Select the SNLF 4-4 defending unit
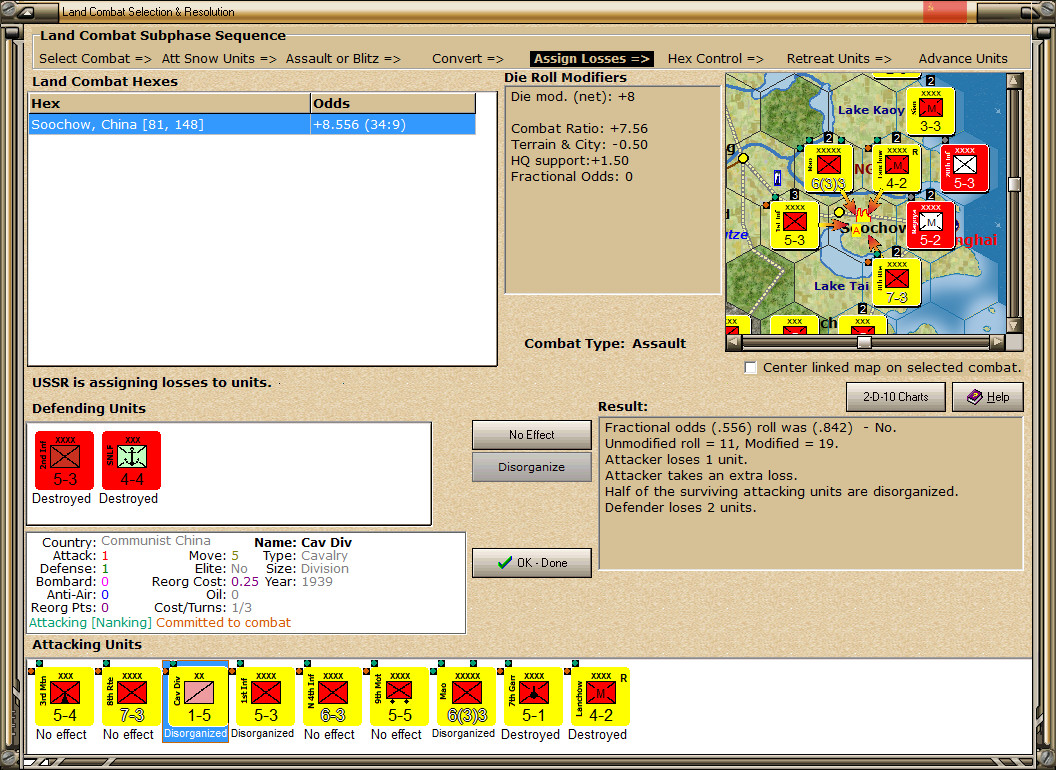The image size is (1056, 770). pos(131,460)
